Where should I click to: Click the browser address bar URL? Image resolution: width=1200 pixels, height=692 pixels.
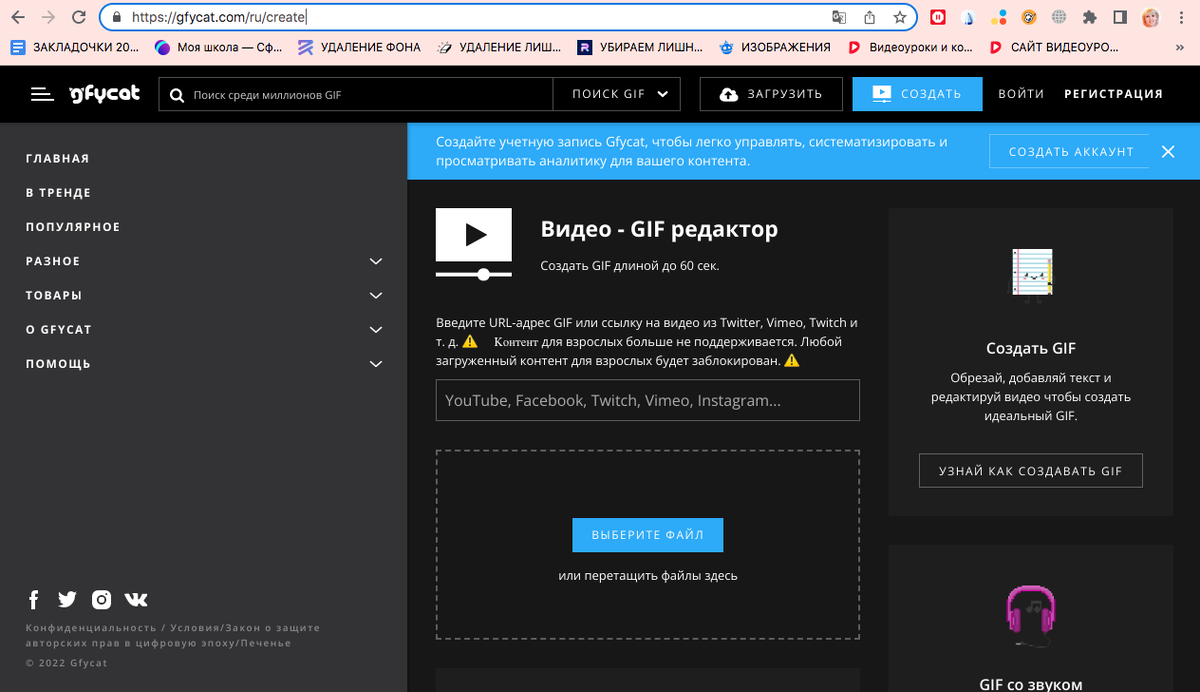[x=219, y=17]
